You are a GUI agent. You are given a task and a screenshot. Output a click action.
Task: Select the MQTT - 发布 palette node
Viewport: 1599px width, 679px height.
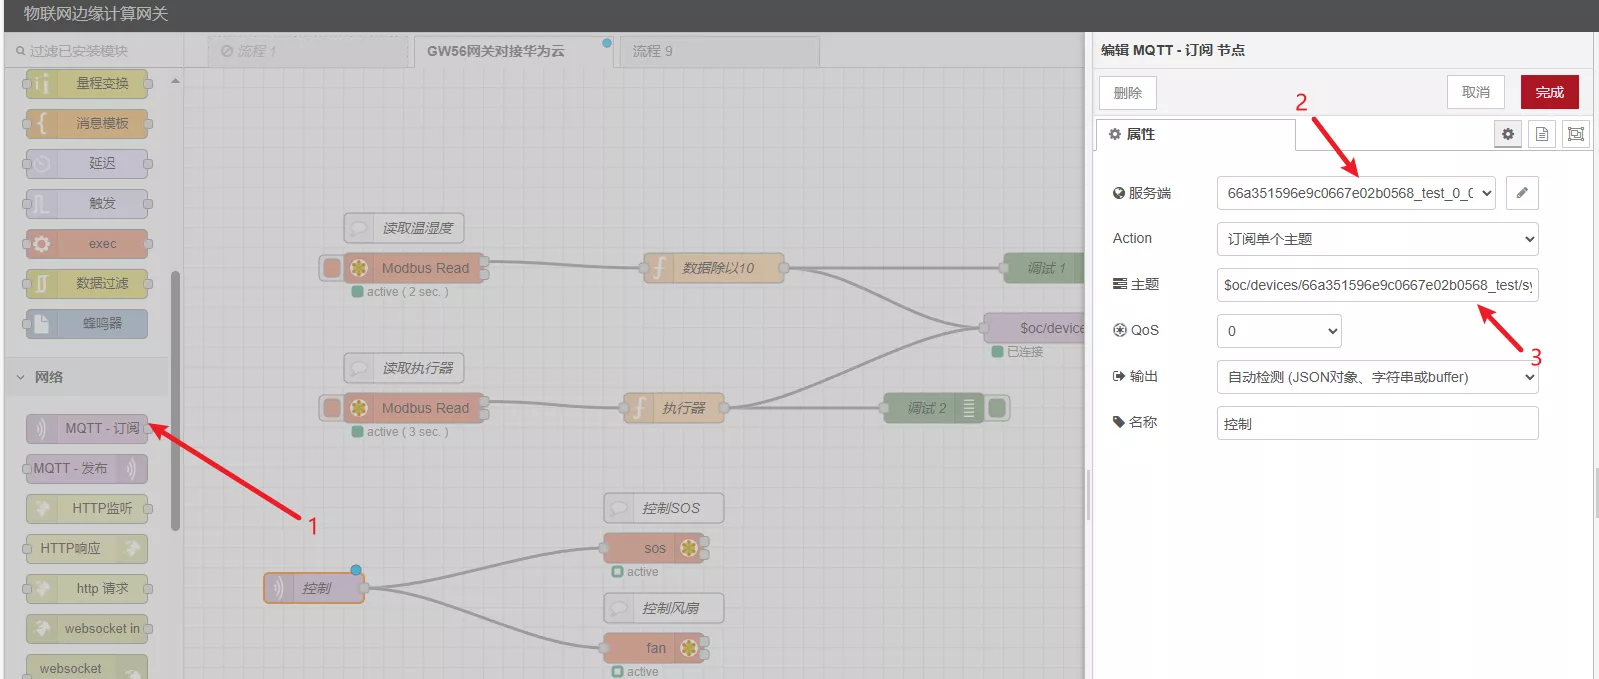click(86, 468)
